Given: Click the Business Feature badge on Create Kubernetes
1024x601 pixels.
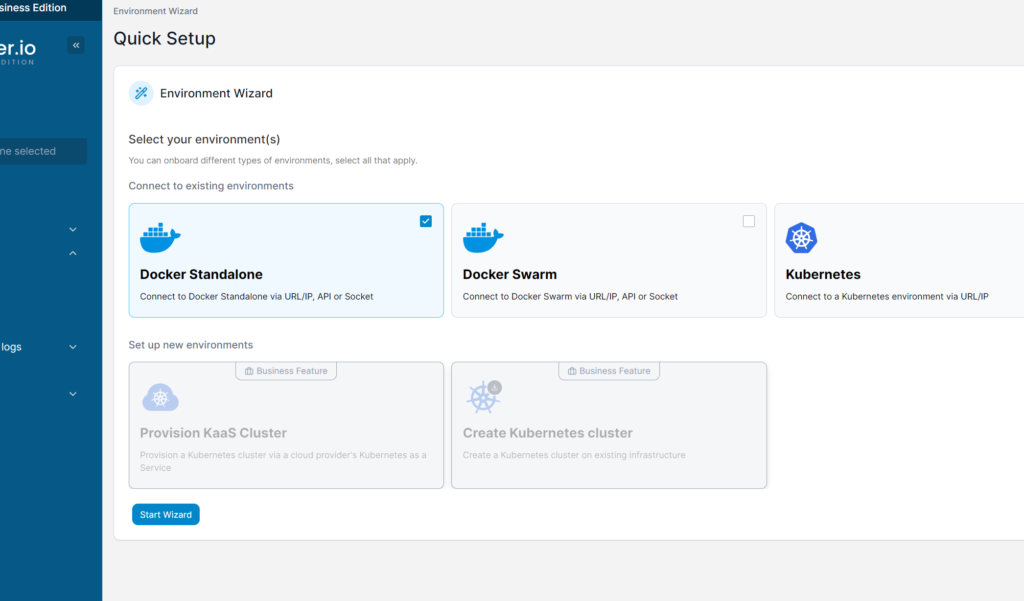Looking at the screenshot, I should pos(609,371).
